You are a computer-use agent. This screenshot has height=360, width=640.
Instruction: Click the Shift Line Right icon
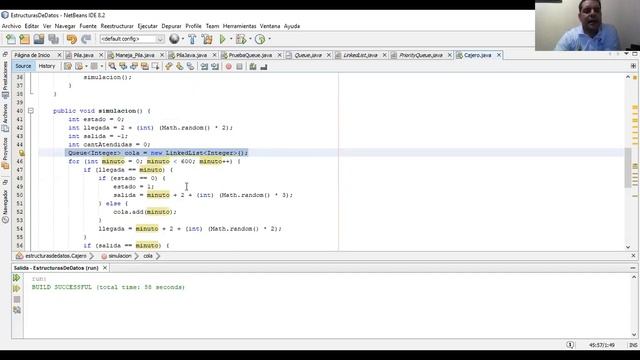[215, 67]
